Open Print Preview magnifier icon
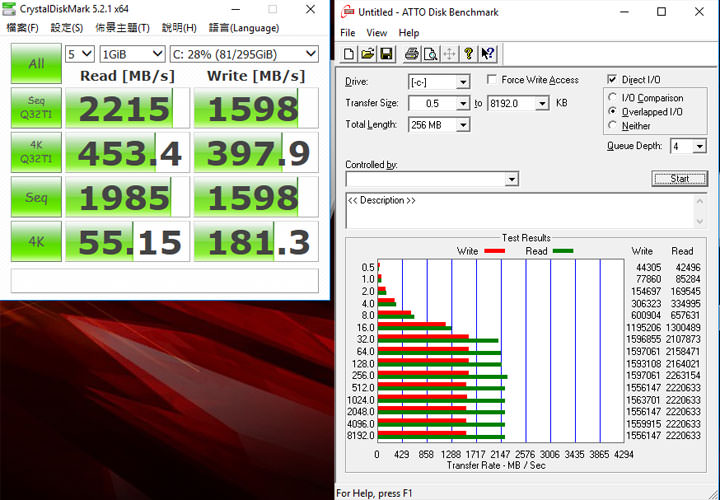 (x=429, y=54)
